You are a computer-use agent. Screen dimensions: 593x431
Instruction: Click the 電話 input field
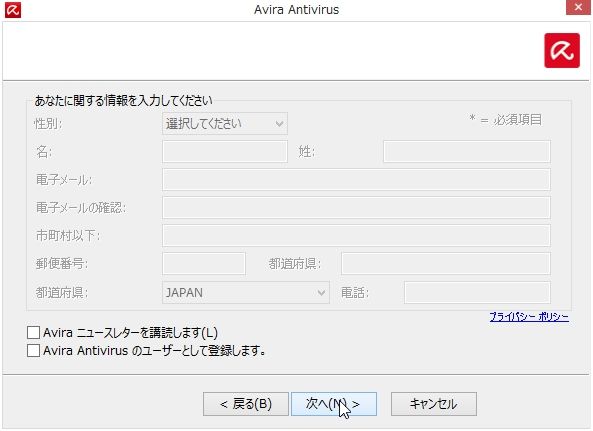pos(477,292)
